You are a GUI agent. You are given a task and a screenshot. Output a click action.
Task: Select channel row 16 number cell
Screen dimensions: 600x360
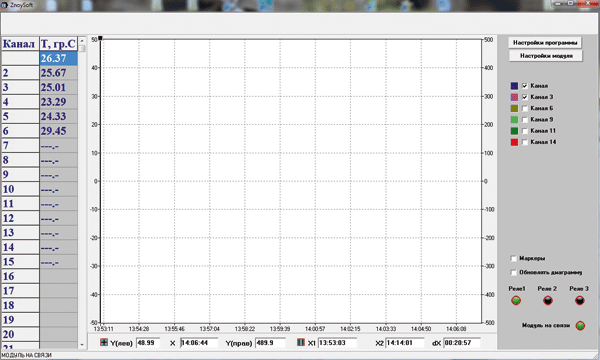click(20, 276)
